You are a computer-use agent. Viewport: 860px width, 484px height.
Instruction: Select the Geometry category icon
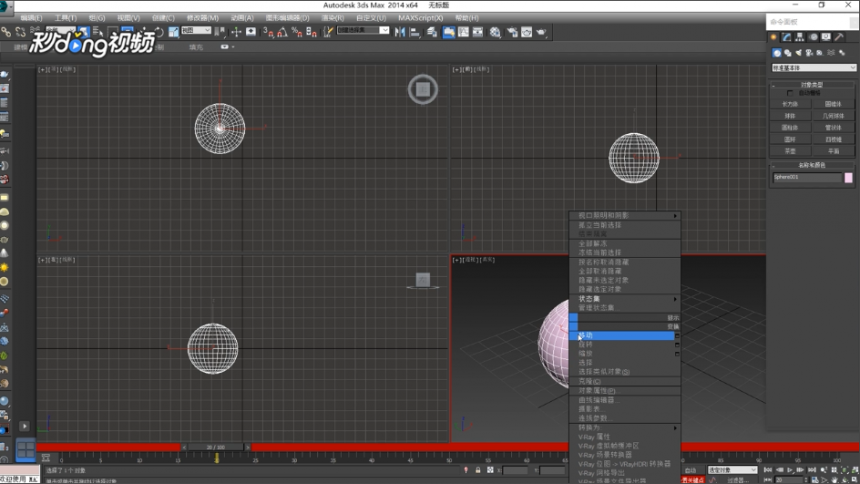pos(777,53)
